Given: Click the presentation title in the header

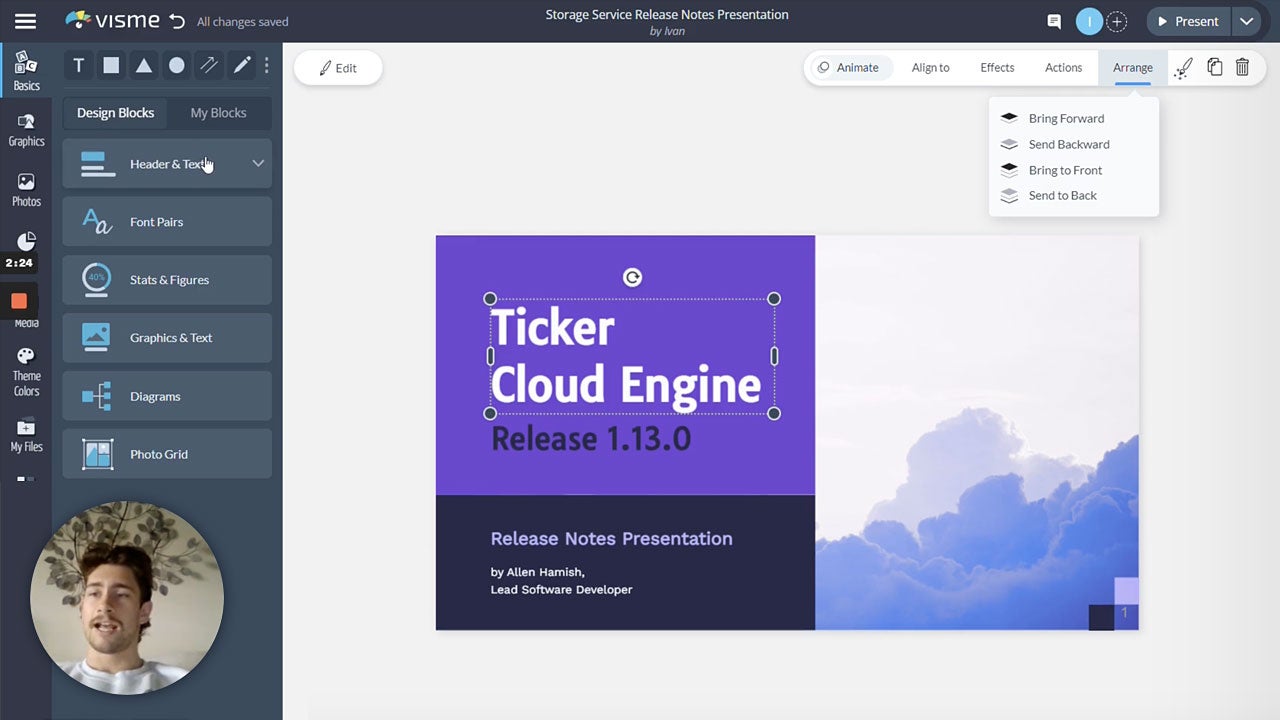Looking at the screenshot, I should pyautogui.click(x=667, y=14).
